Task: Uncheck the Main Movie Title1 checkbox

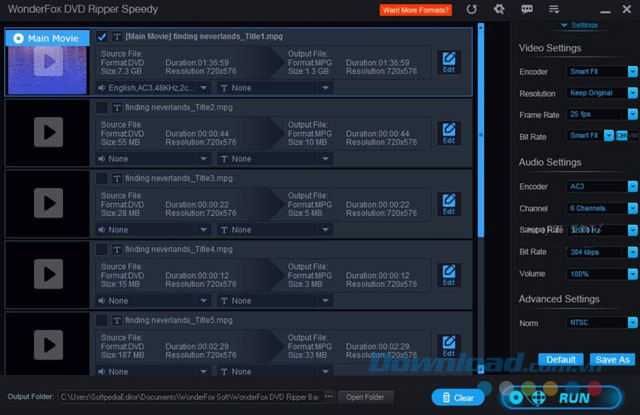Action: point(102,37)
